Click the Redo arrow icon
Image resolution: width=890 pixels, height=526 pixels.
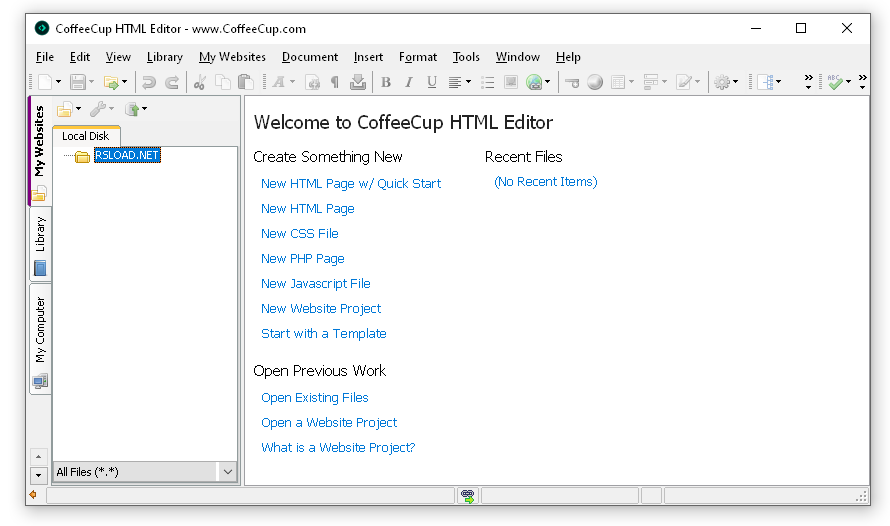pos(172,82)
